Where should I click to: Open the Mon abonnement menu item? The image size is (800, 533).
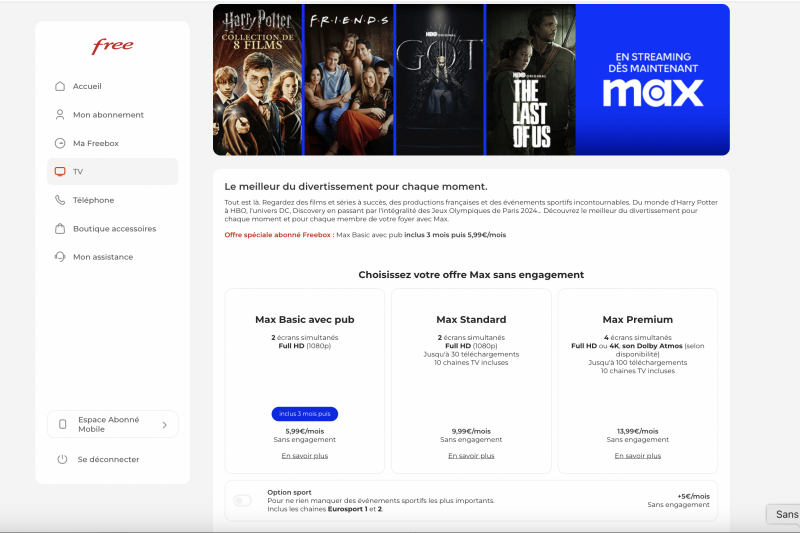tap(108, 115)
